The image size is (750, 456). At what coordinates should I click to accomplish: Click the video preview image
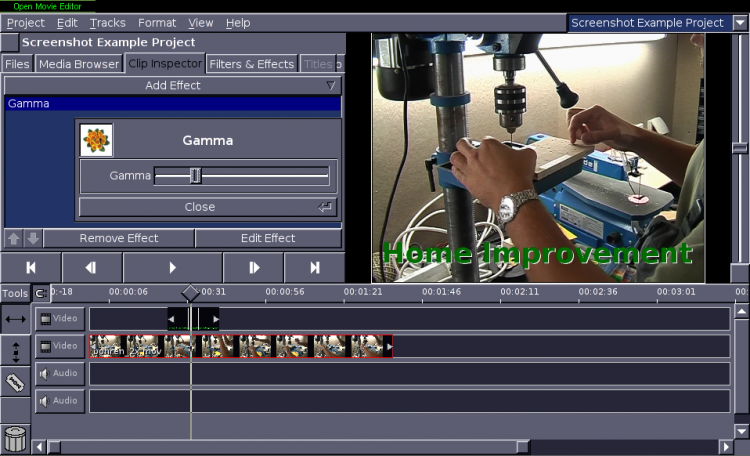click(x=538, y=158)
